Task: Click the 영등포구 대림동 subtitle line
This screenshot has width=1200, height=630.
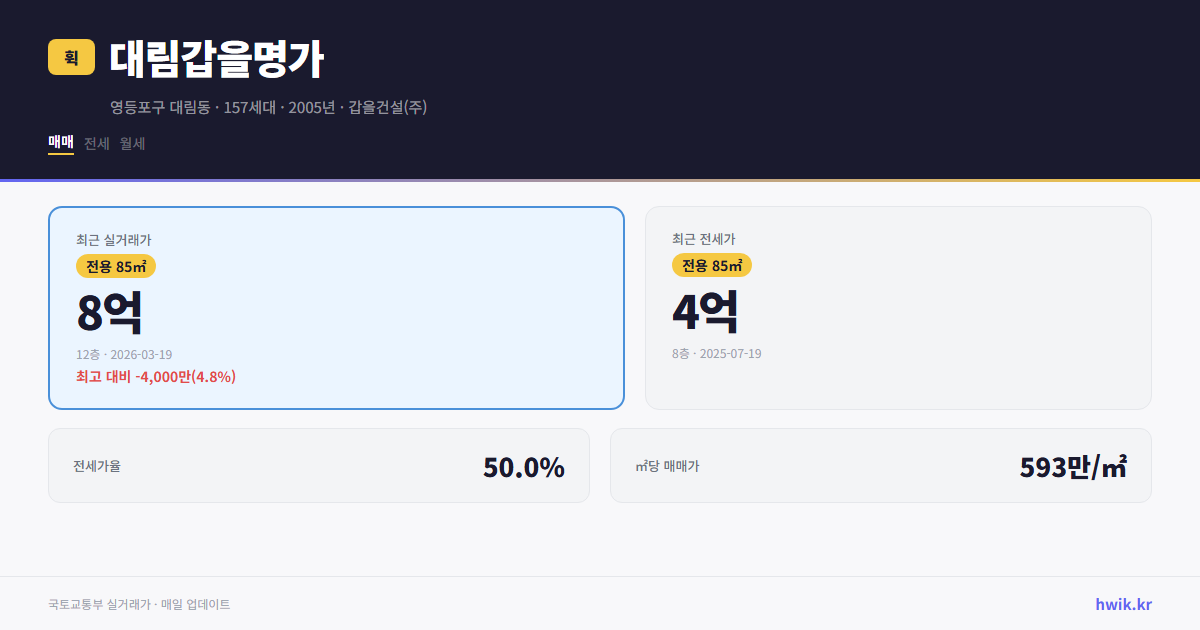Action: 270,106
